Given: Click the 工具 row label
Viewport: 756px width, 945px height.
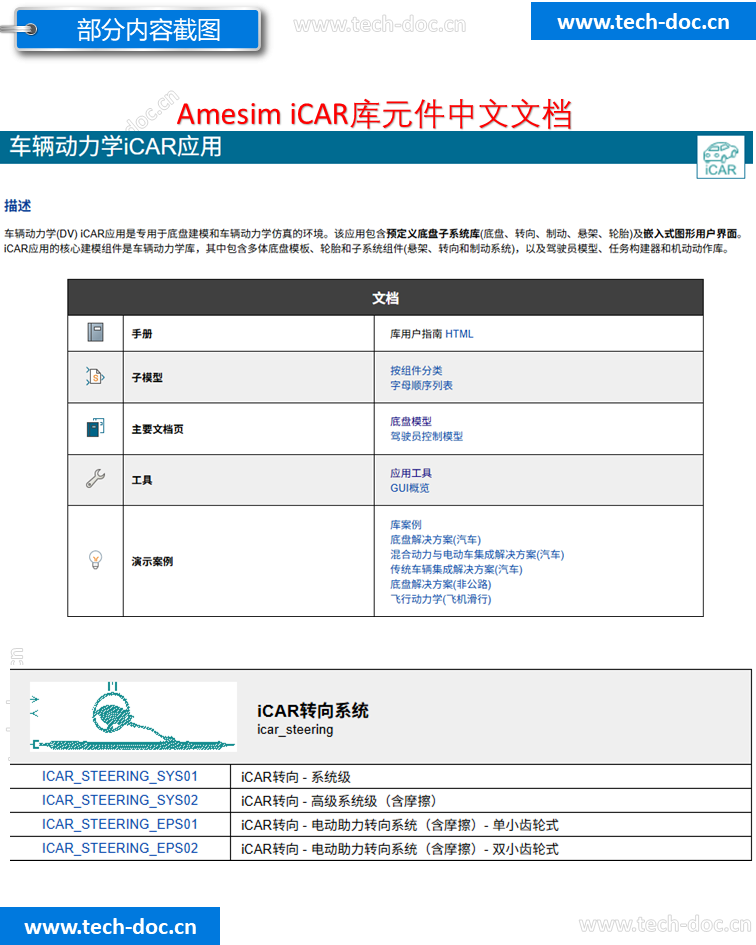Looking at the screenshot, I should tap(142, 480).
